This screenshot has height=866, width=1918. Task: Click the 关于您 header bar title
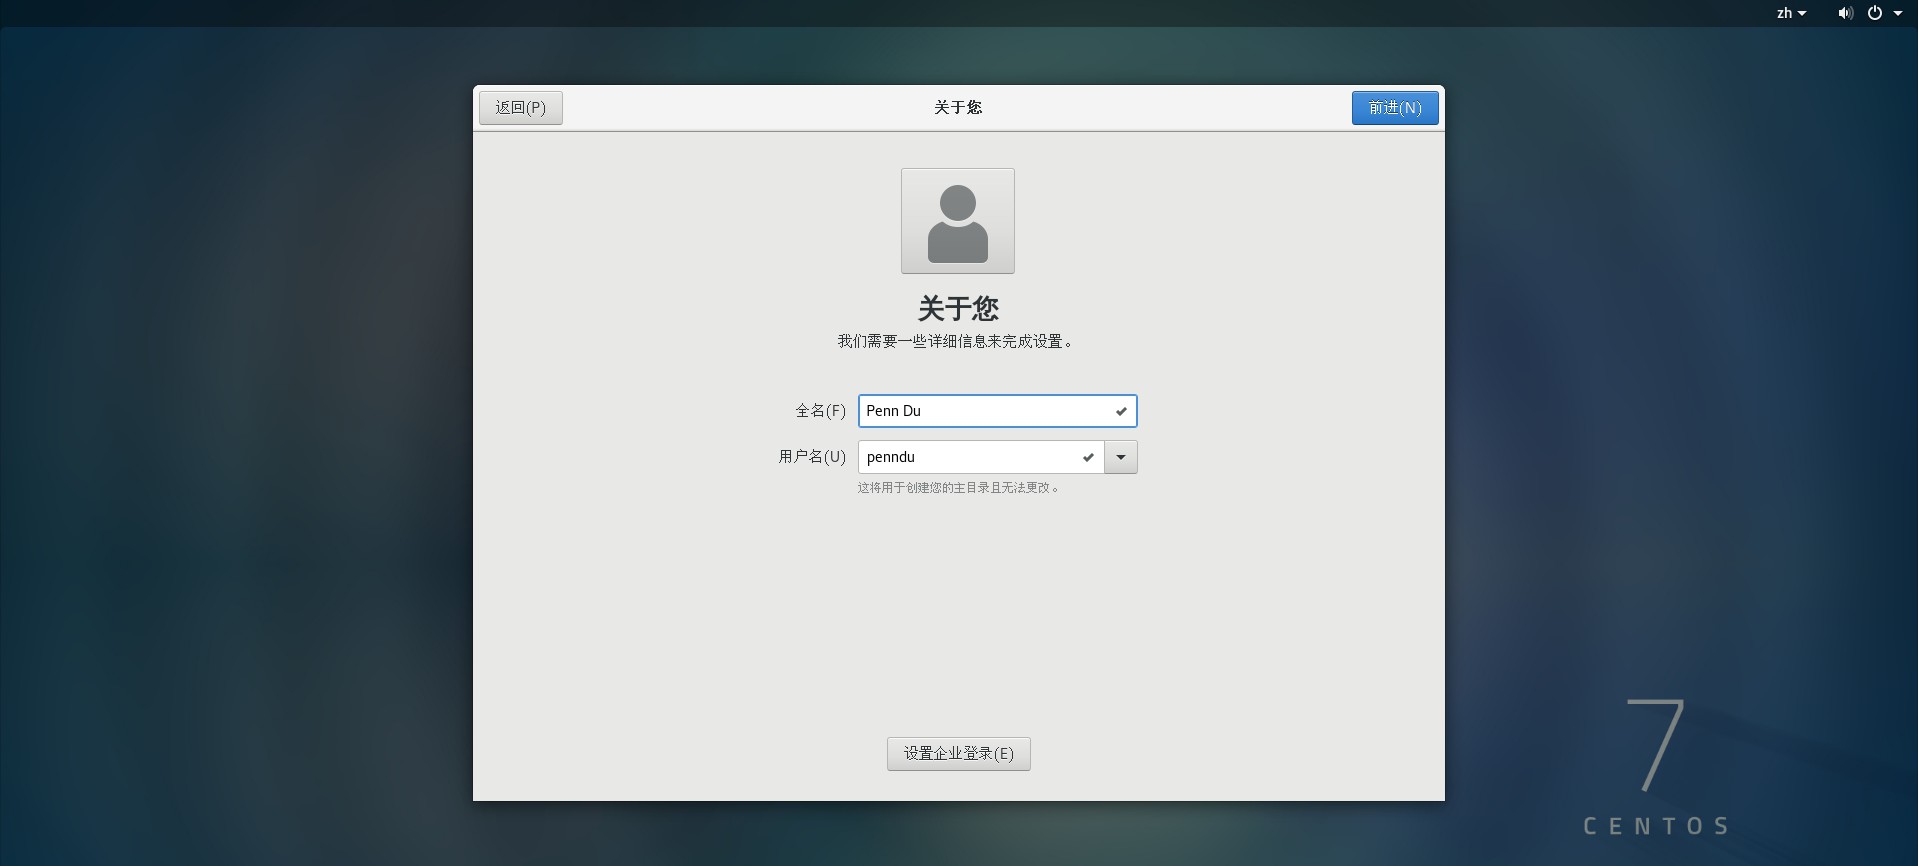click(x=958, y=107)
